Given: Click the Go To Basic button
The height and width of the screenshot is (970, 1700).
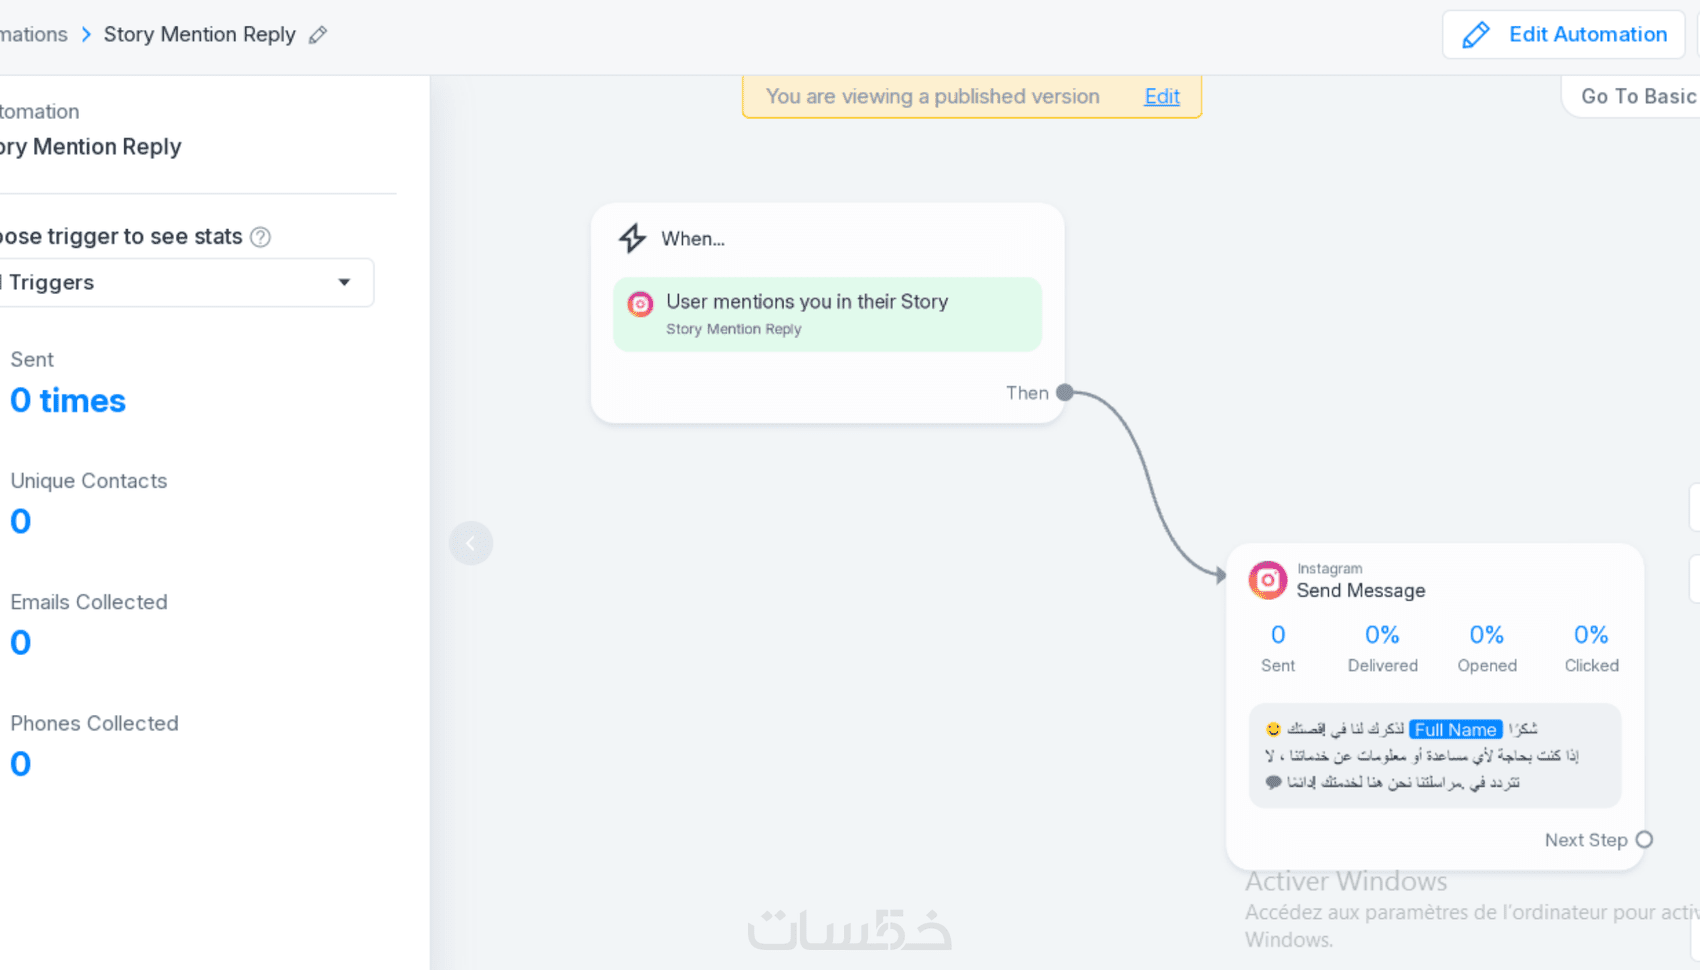Looking at the screenshot, I should [1636, 97].
